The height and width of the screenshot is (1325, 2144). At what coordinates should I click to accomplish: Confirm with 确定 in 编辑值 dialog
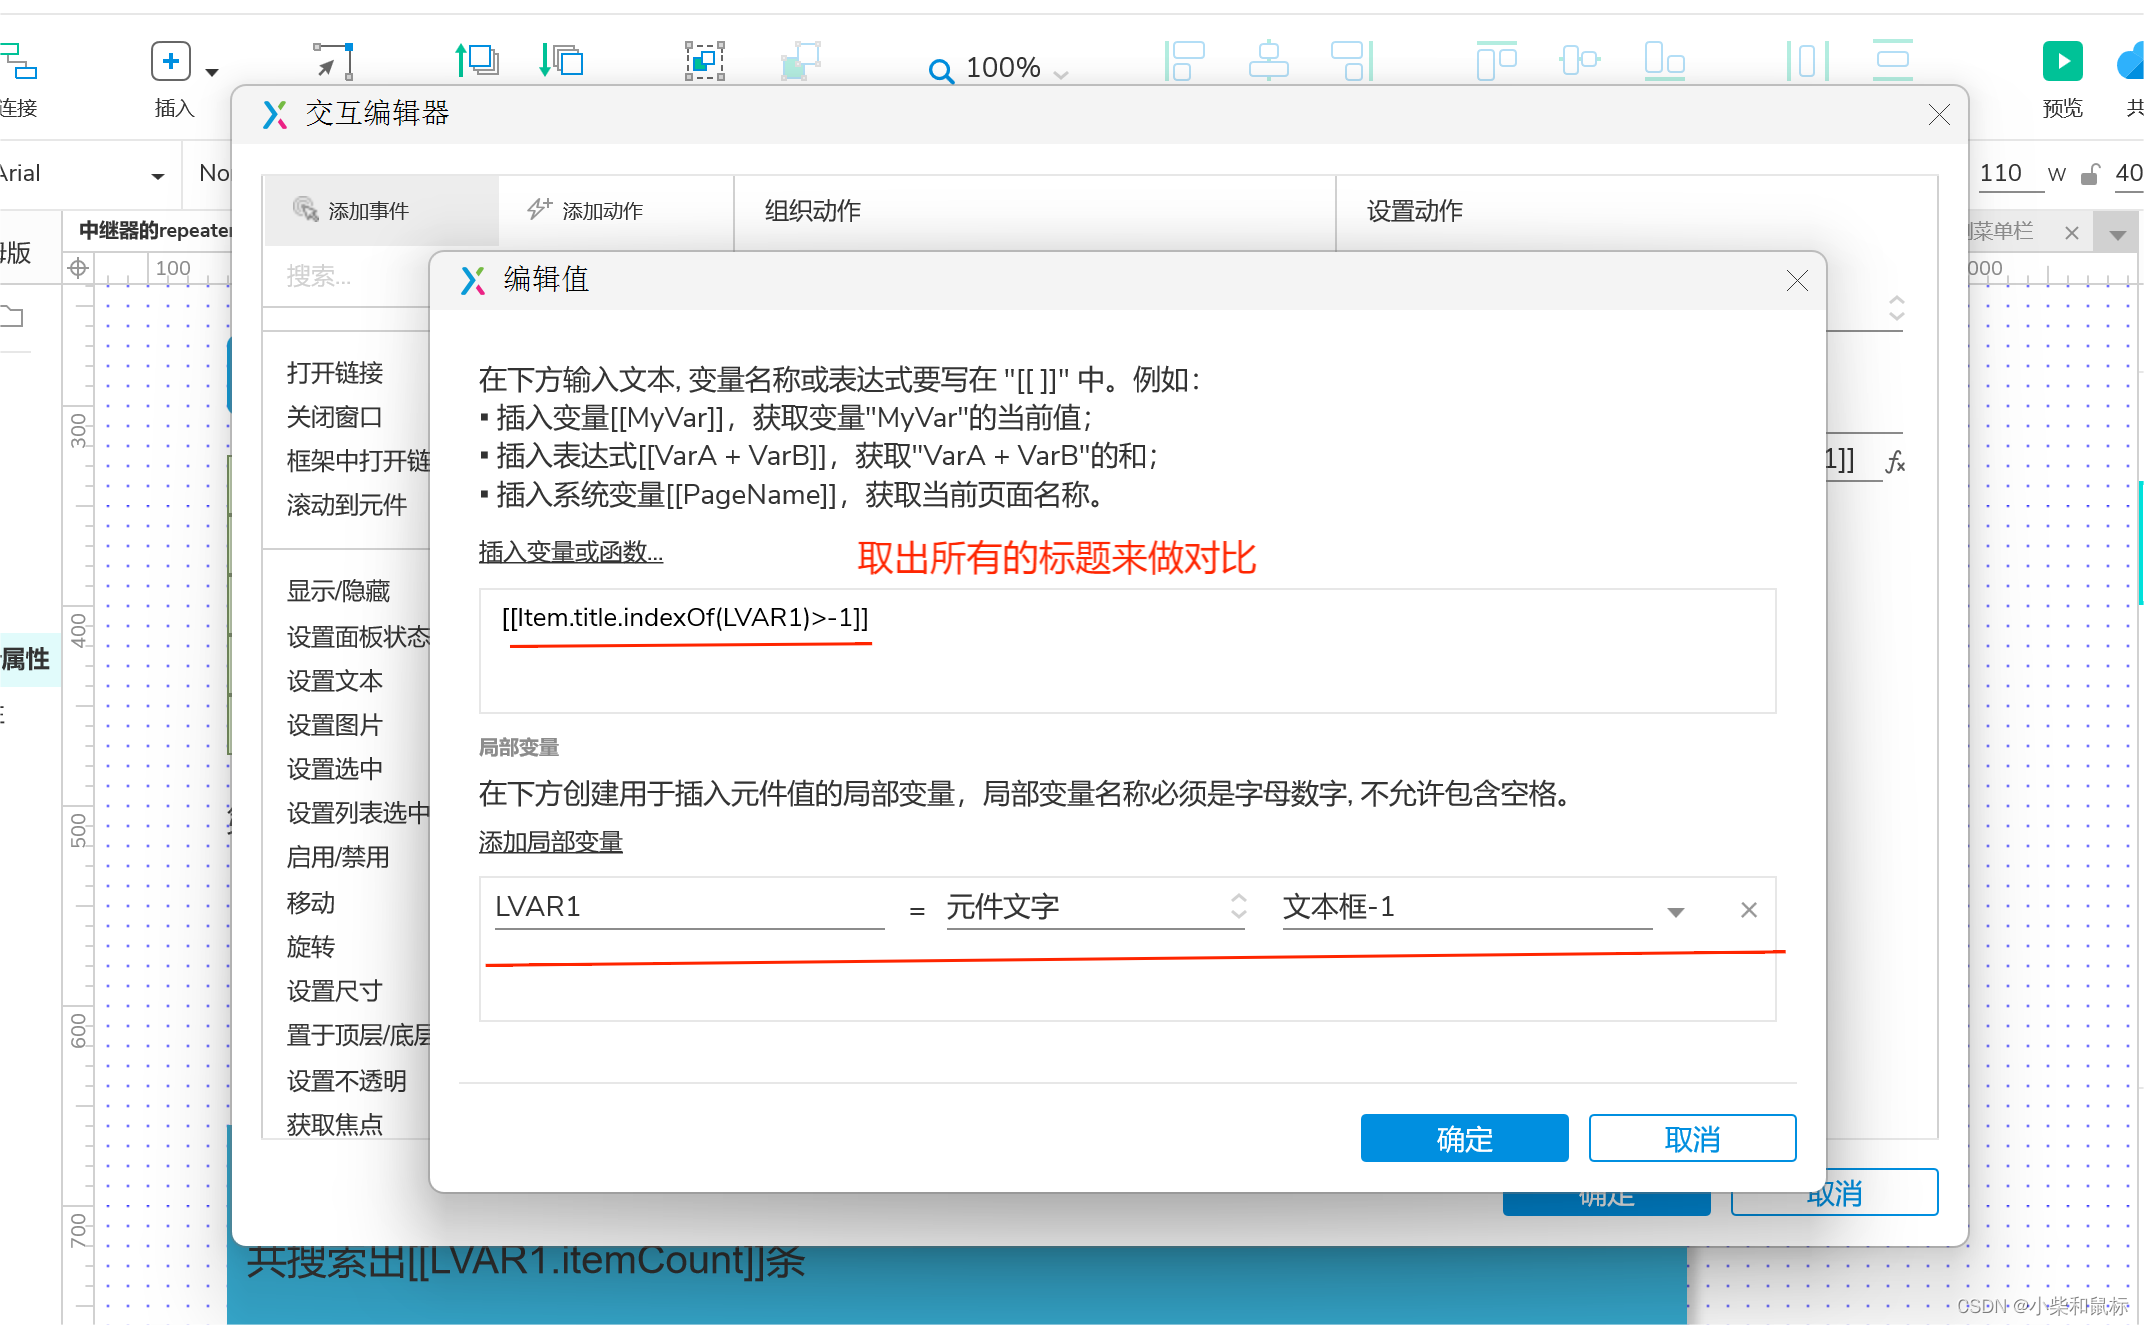pos(1463,1138)
